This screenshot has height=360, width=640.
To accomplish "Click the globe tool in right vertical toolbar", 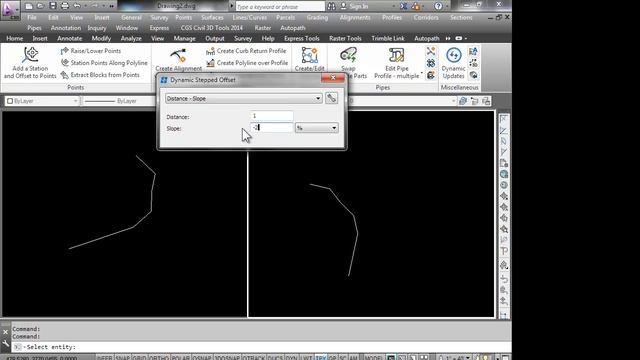I will coord(504,174).
